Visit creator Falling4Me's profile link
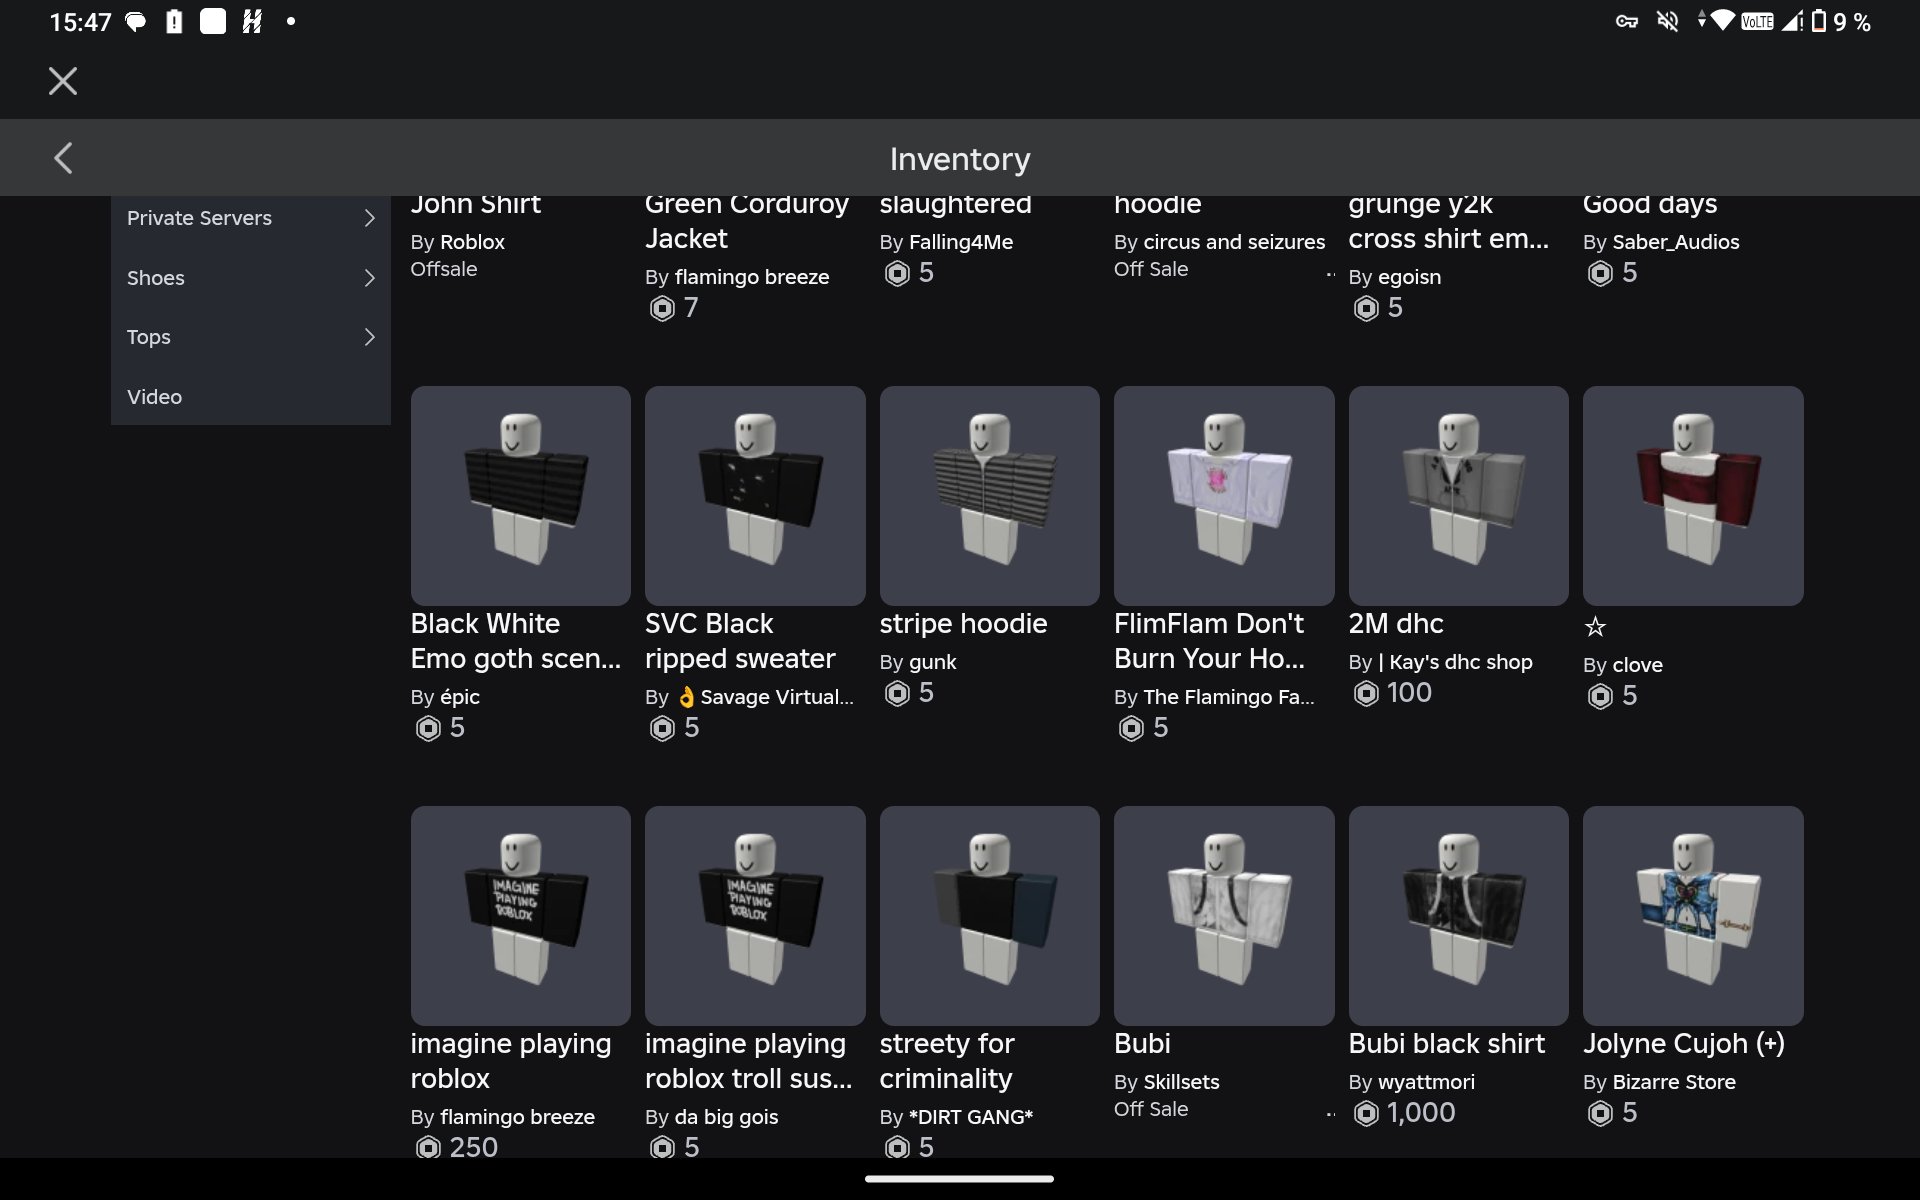1920x1200 pixels. [x=961, y=242]
